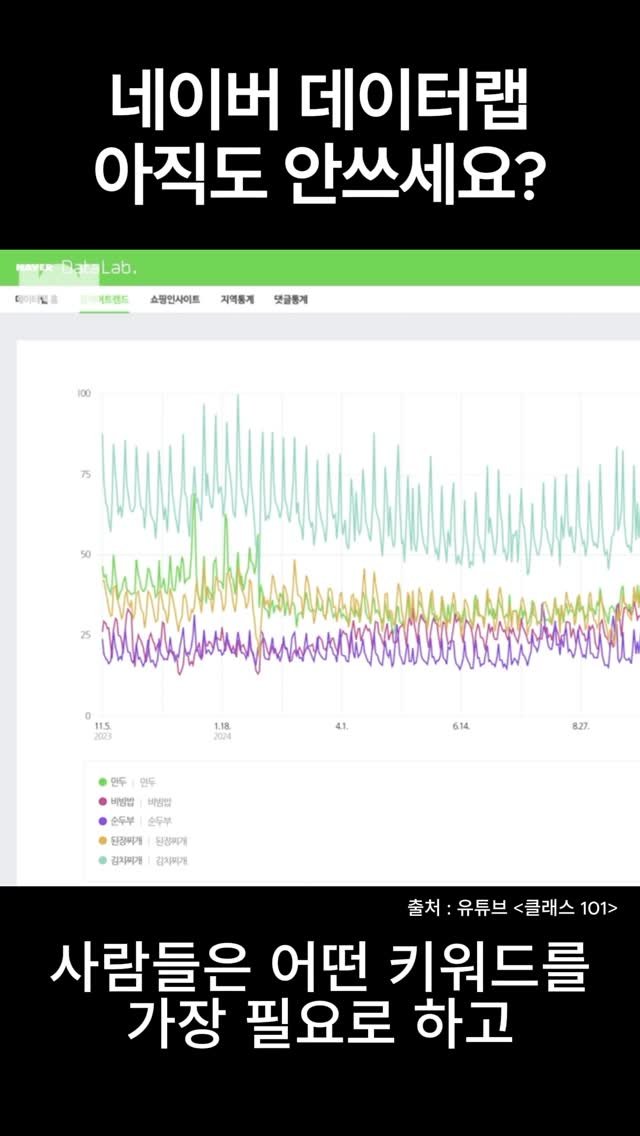Screen dimensions: 640x1136
Task: Click the 8.27. date on the x-axis
Action: [580, 726]
